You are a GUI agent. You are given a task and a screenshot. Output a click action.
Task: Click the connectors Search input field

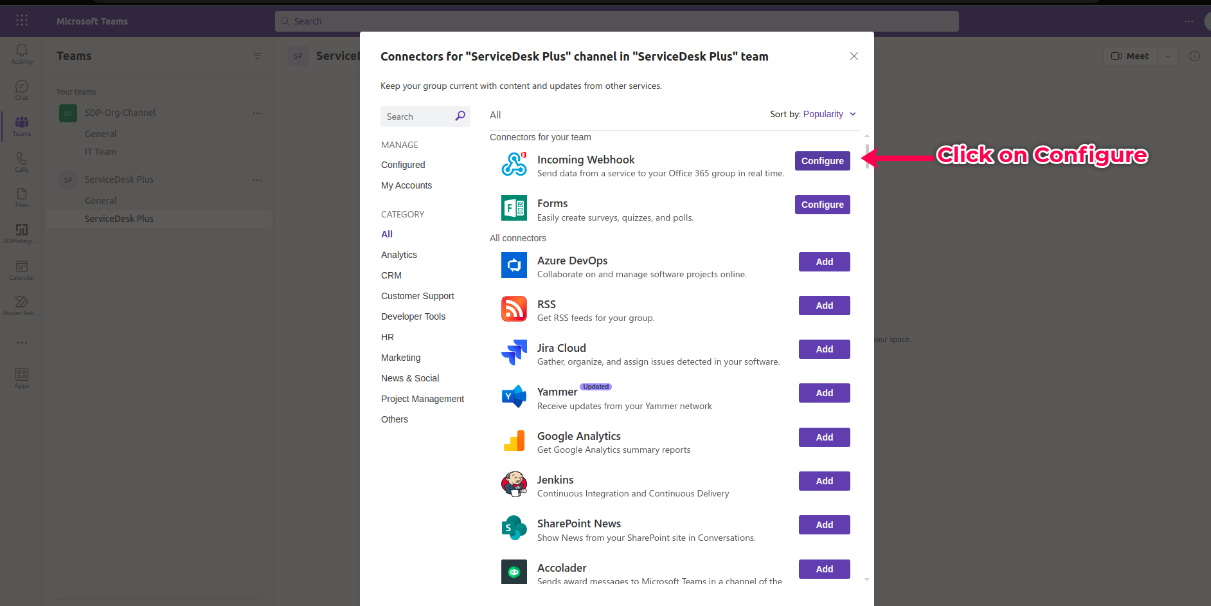(416, 117)
